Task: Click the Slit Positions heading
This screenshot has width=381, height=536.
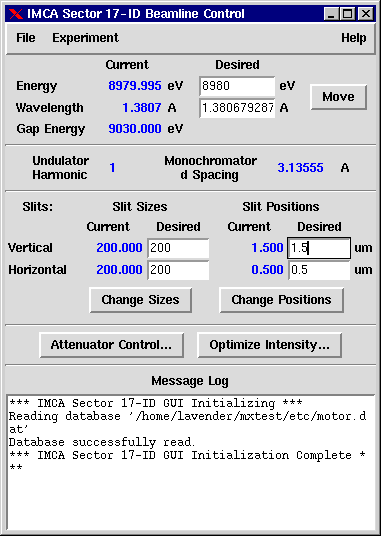Action: (x=281, y=207)
